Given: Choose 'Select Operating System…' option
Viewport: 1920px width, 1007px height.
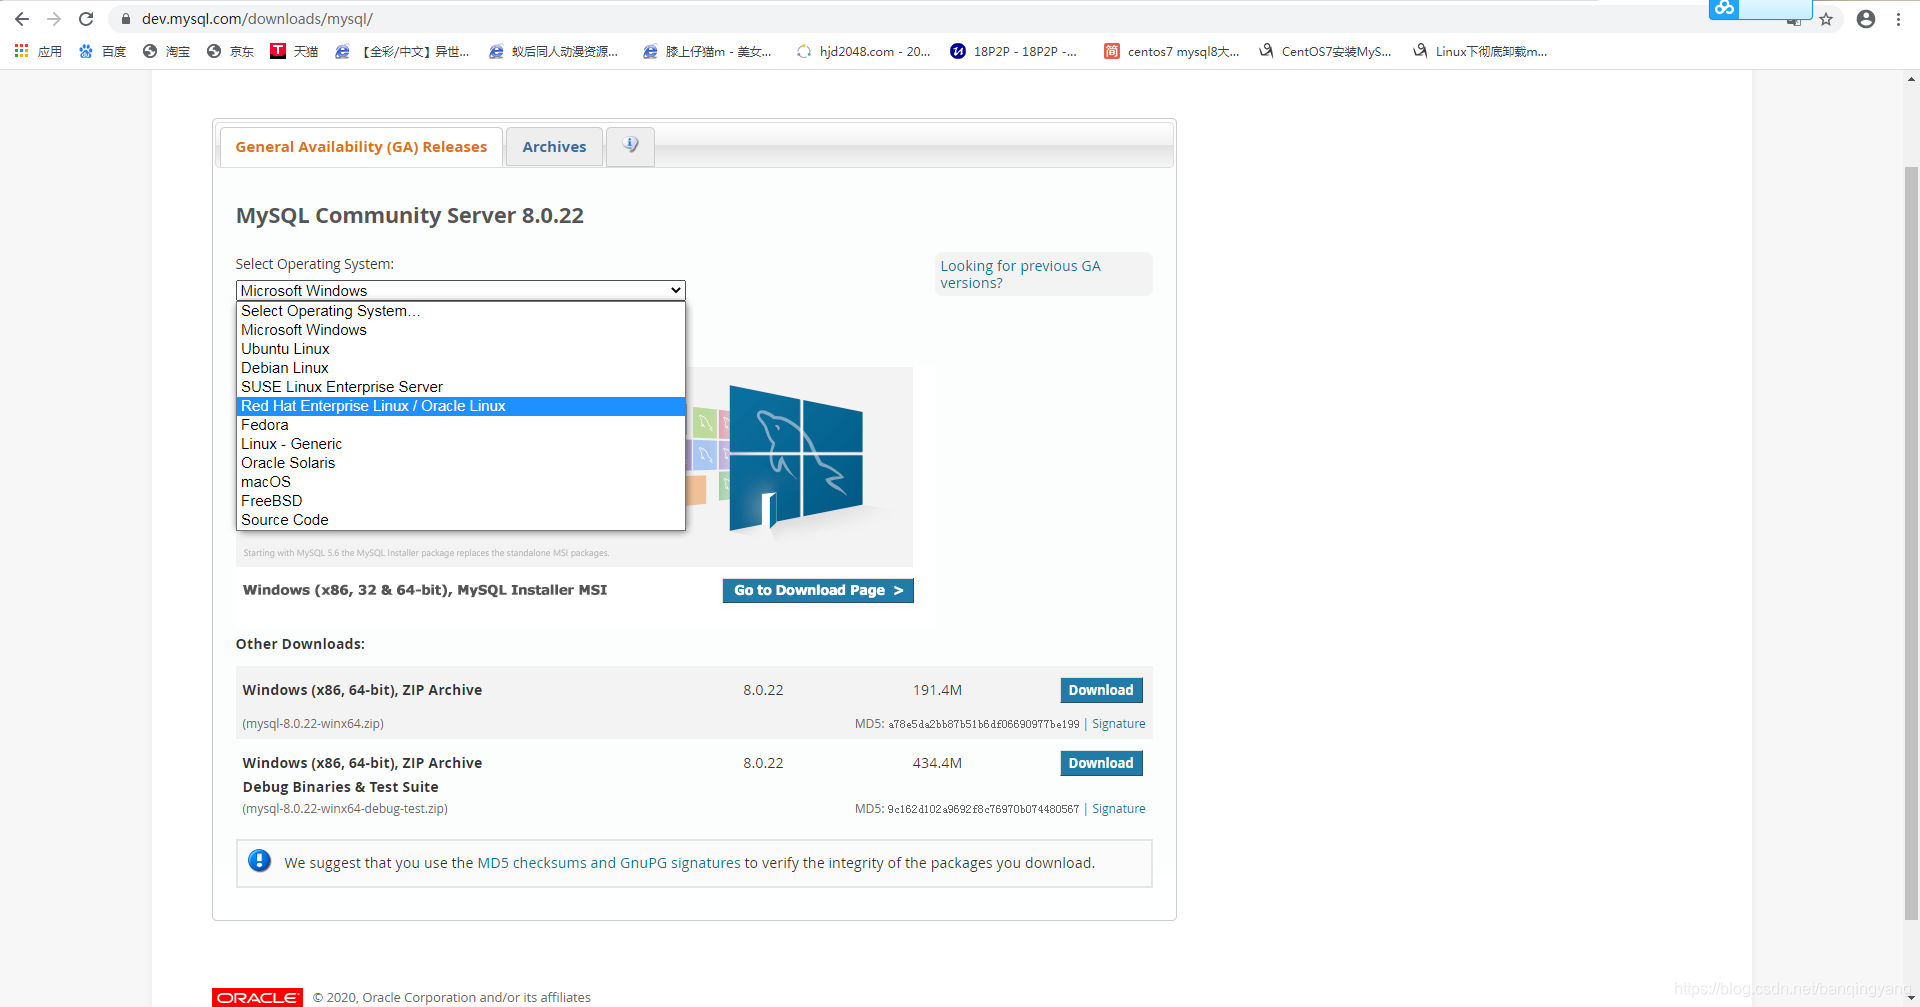Looking at the screenshot, I should [460, 311].
